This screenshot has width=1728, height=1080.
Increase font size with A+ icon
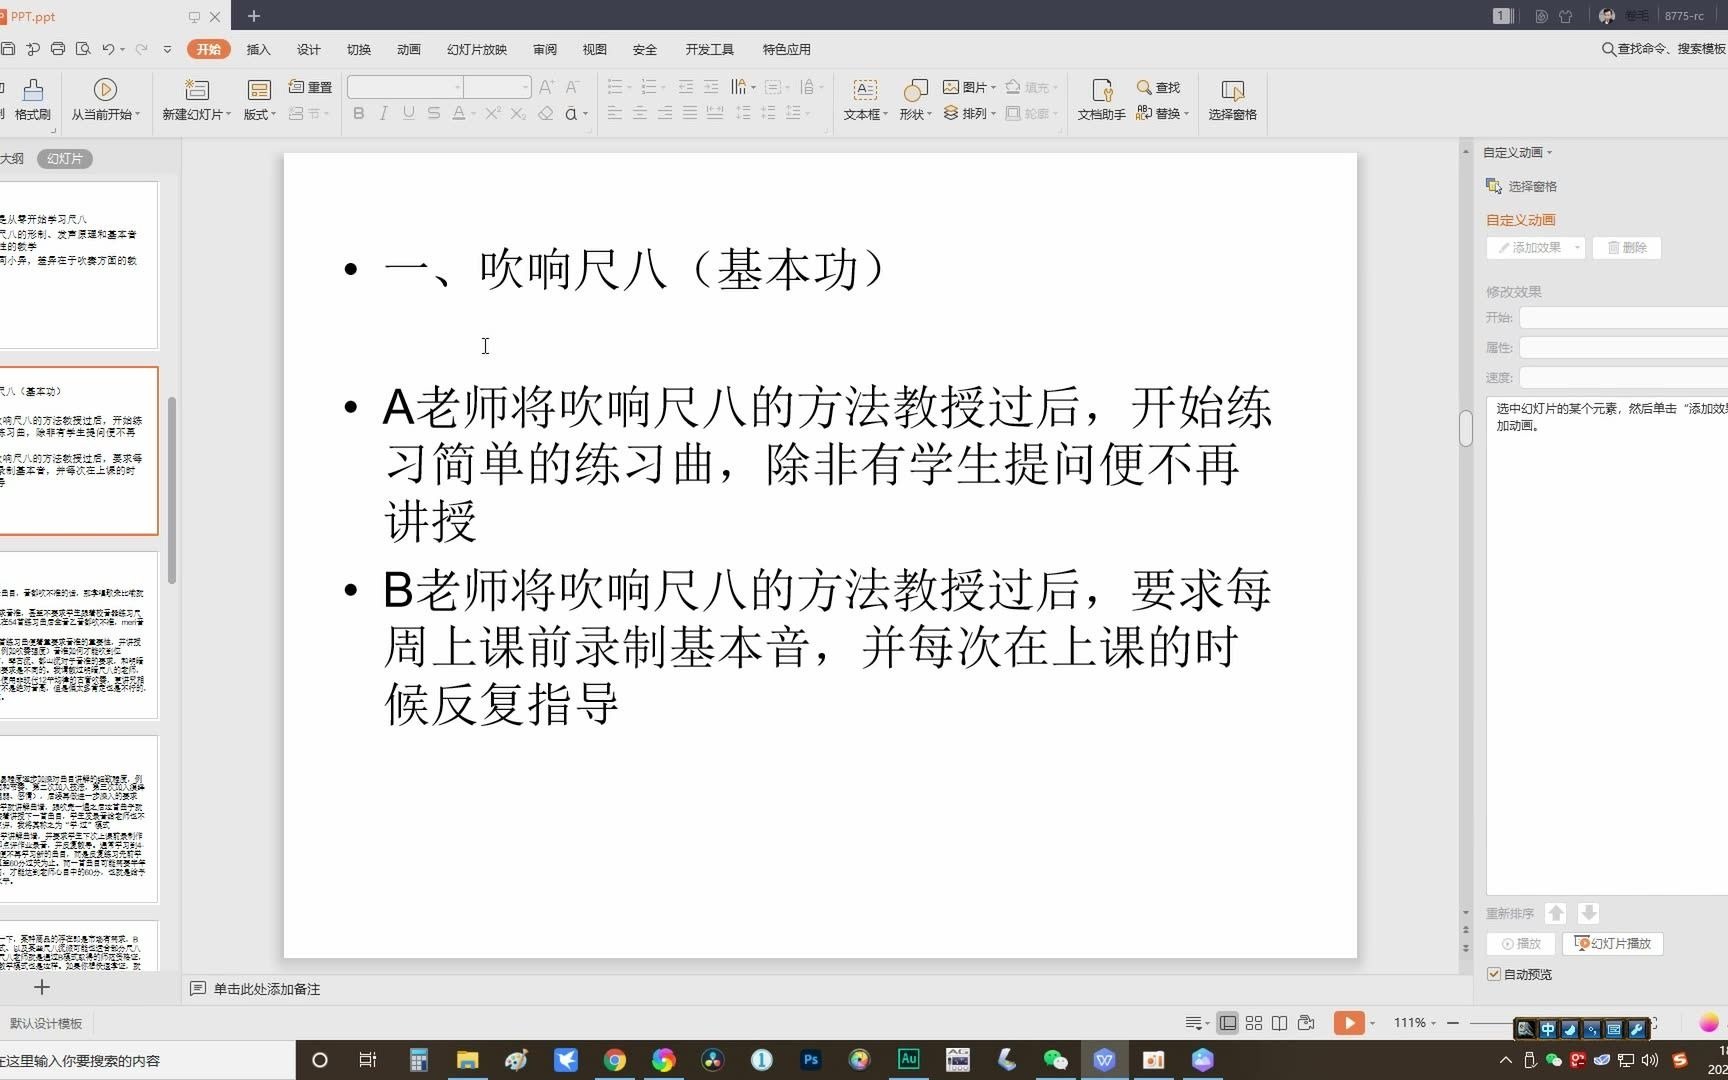click(546, 87)
